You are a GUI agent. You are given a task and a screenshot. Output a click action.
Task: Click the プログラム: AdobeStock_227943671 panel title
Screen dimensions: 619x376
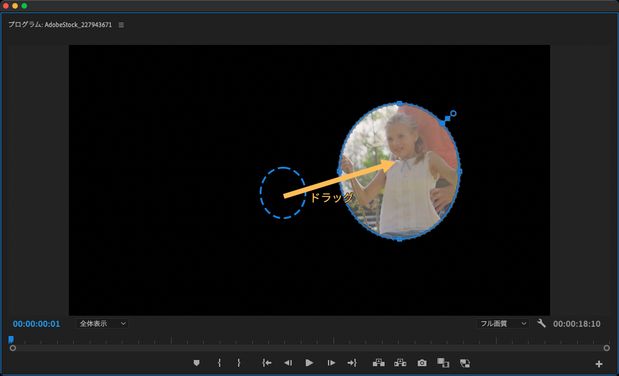[x=60, y=24]
